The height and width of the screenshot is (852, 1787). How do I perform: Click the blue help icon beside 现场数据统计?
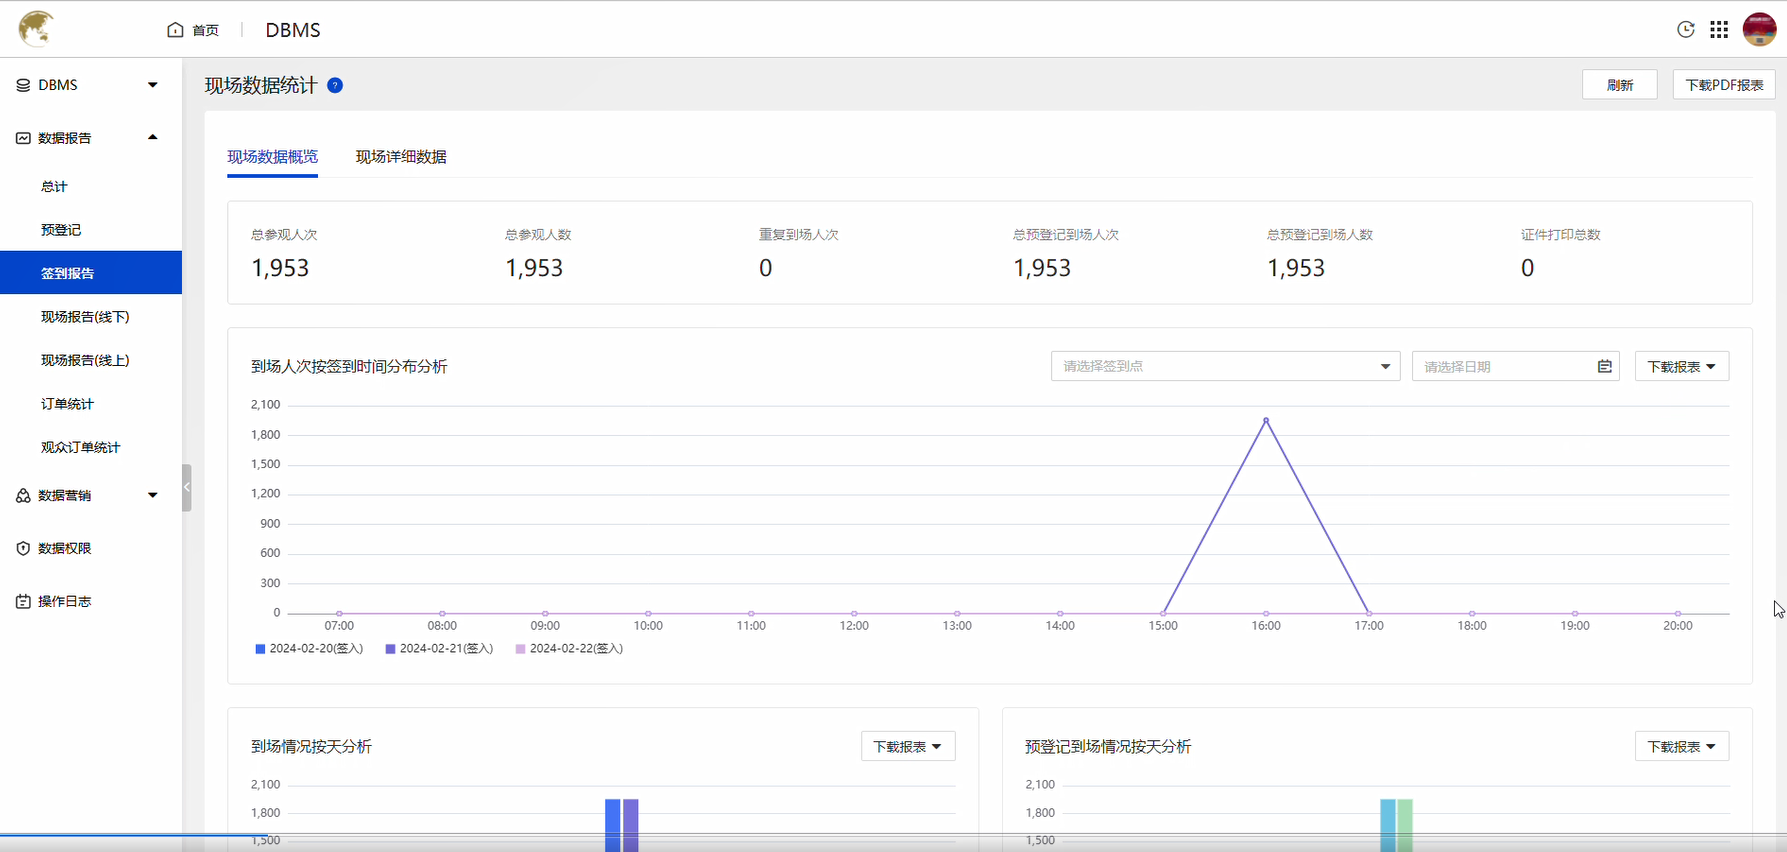coord(335,85)
